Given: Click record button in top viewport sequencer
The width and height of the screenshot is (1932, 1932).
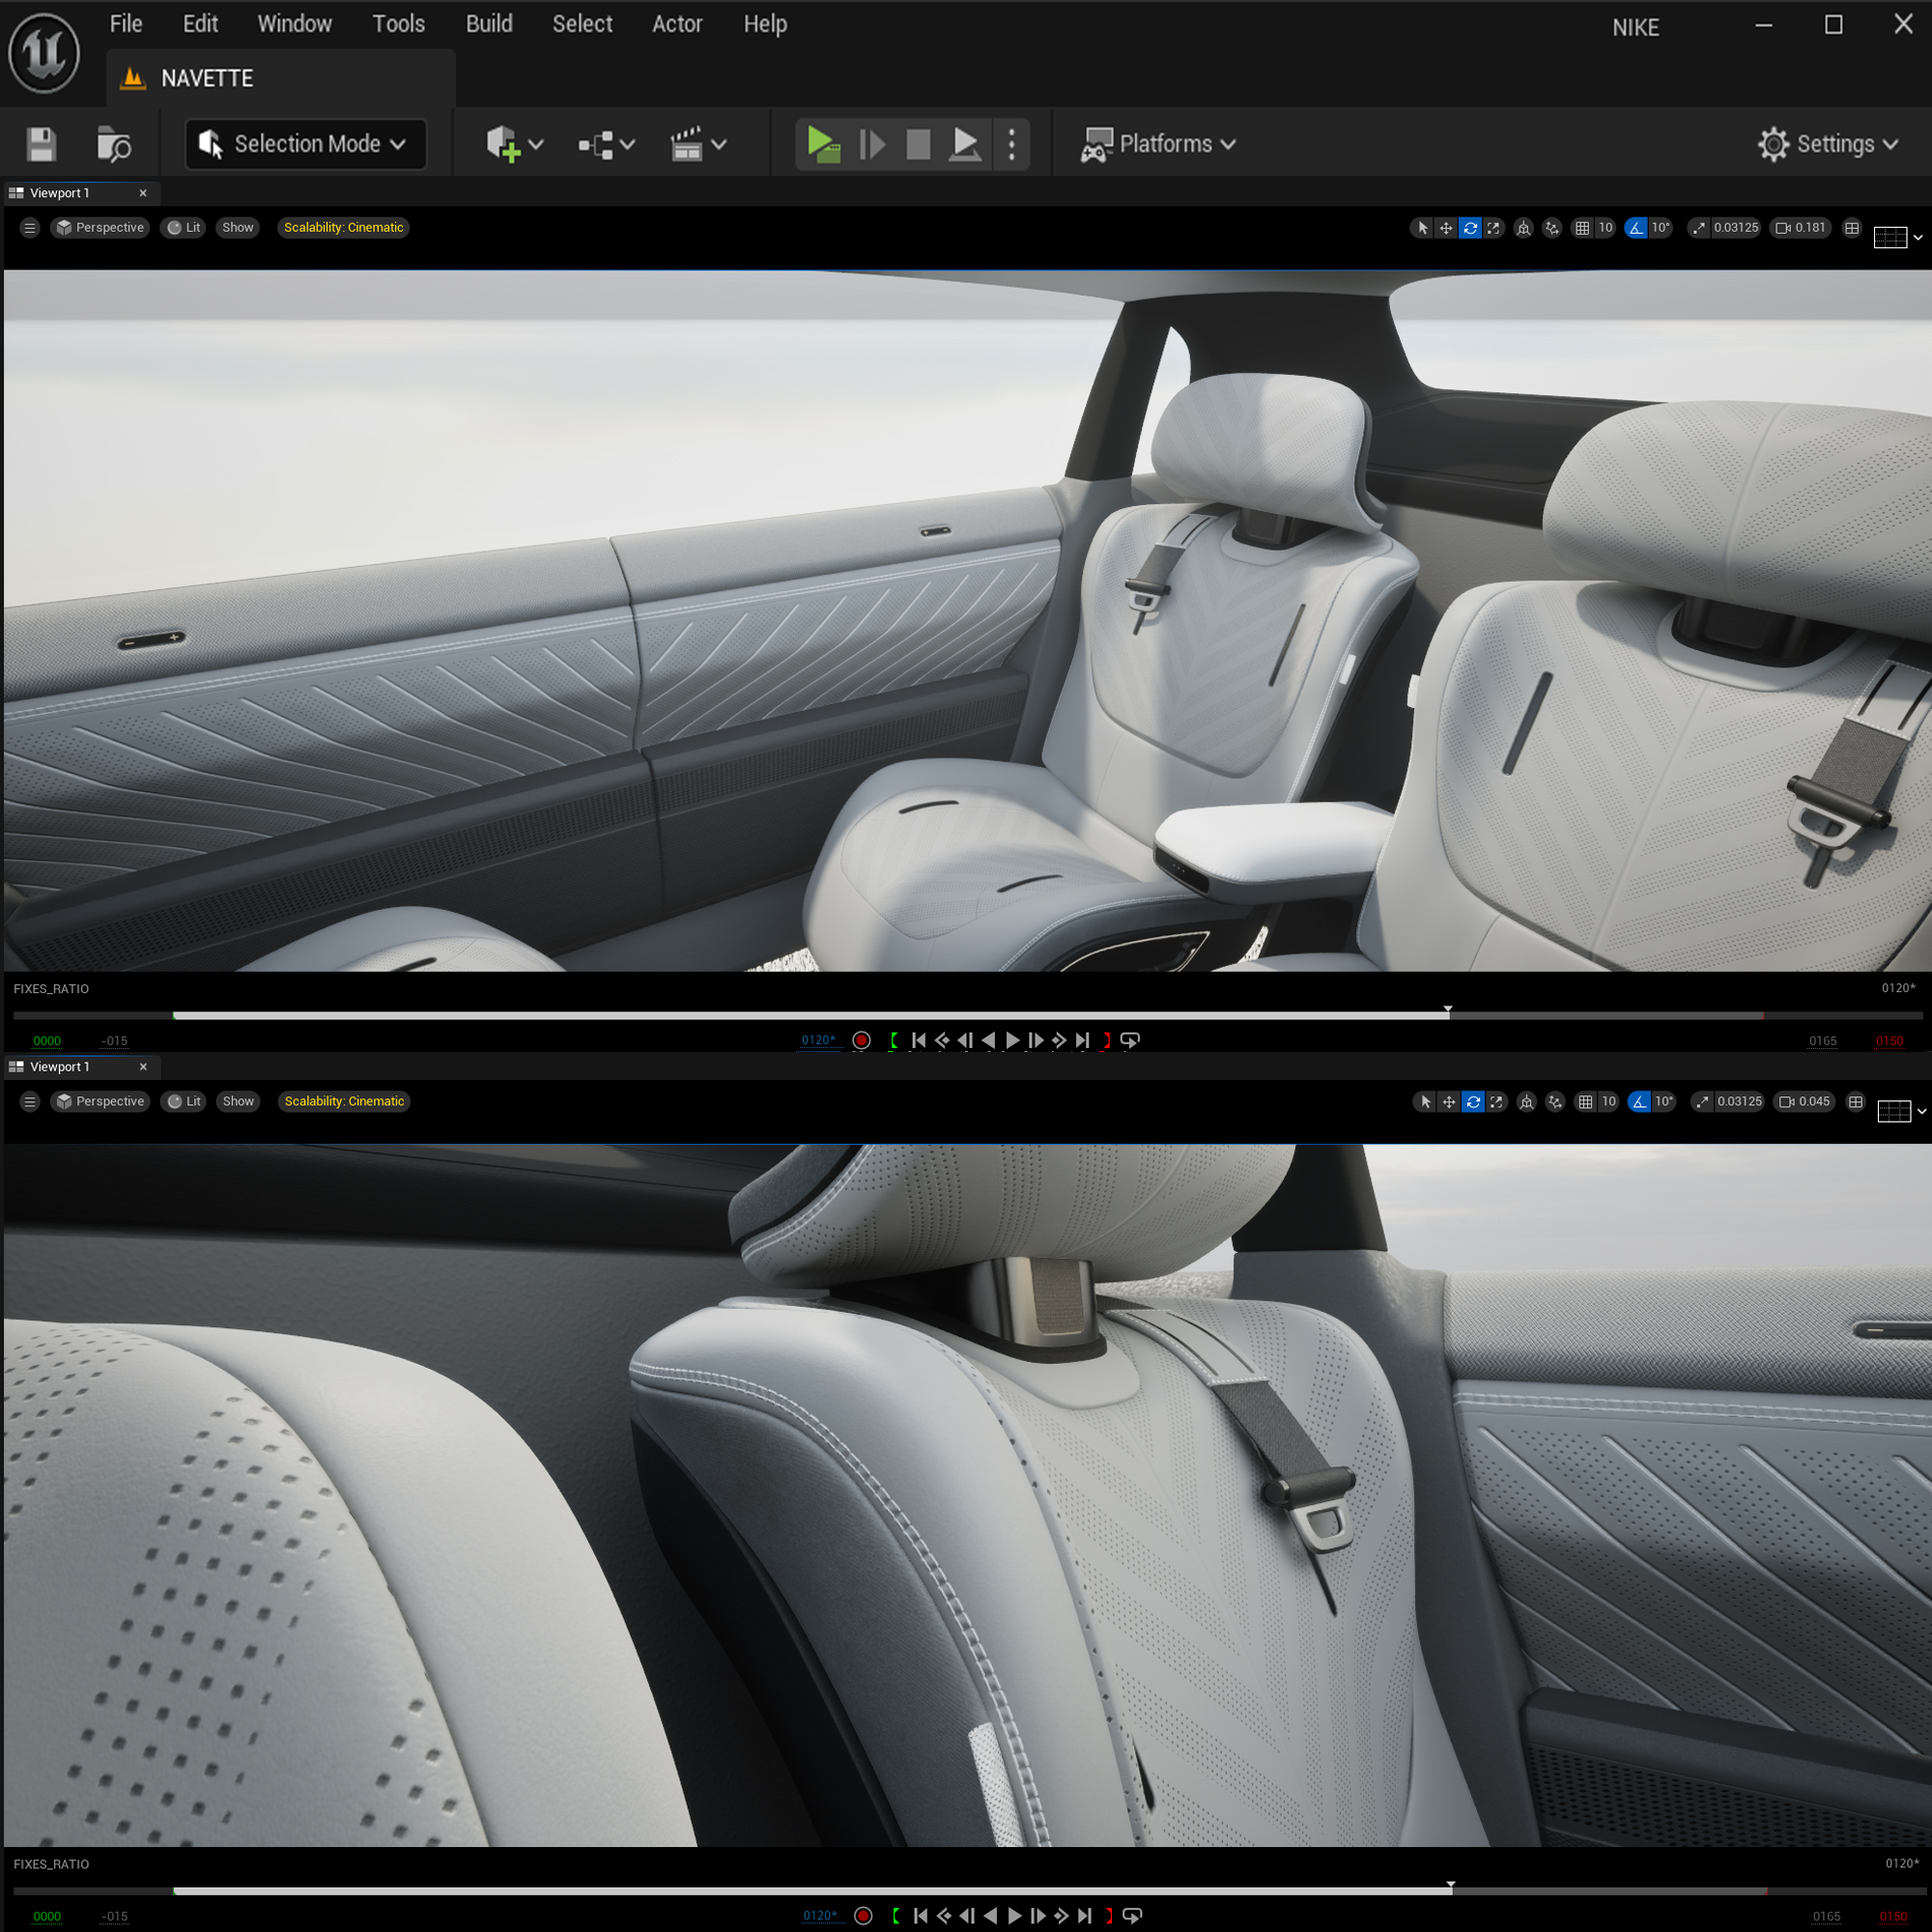Looking at the screenshot, I should [861, 1040].
